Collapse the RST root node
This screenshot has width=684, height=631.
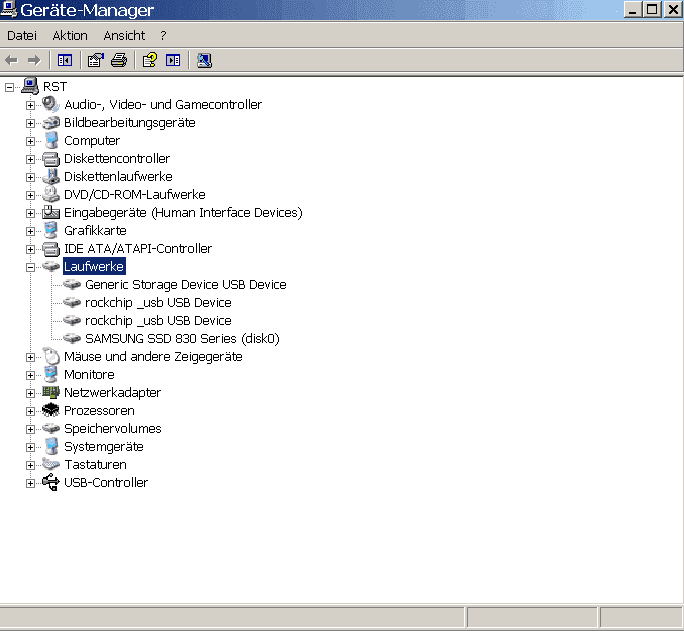[9, 88]
